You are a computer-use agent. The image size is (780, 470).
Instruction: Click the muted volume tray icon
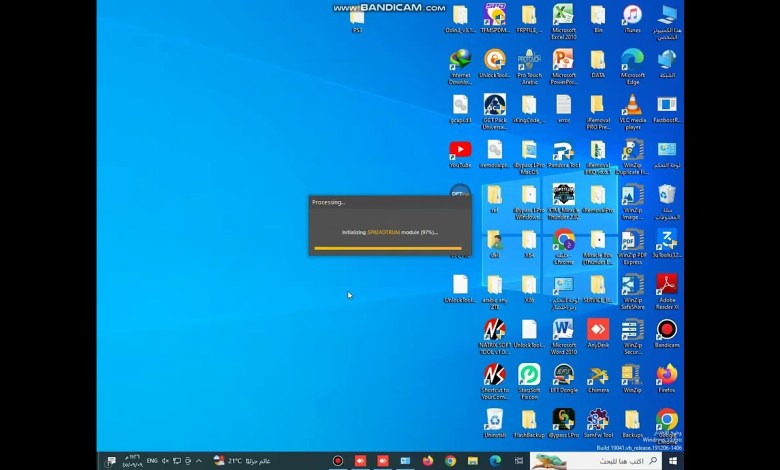165,461
